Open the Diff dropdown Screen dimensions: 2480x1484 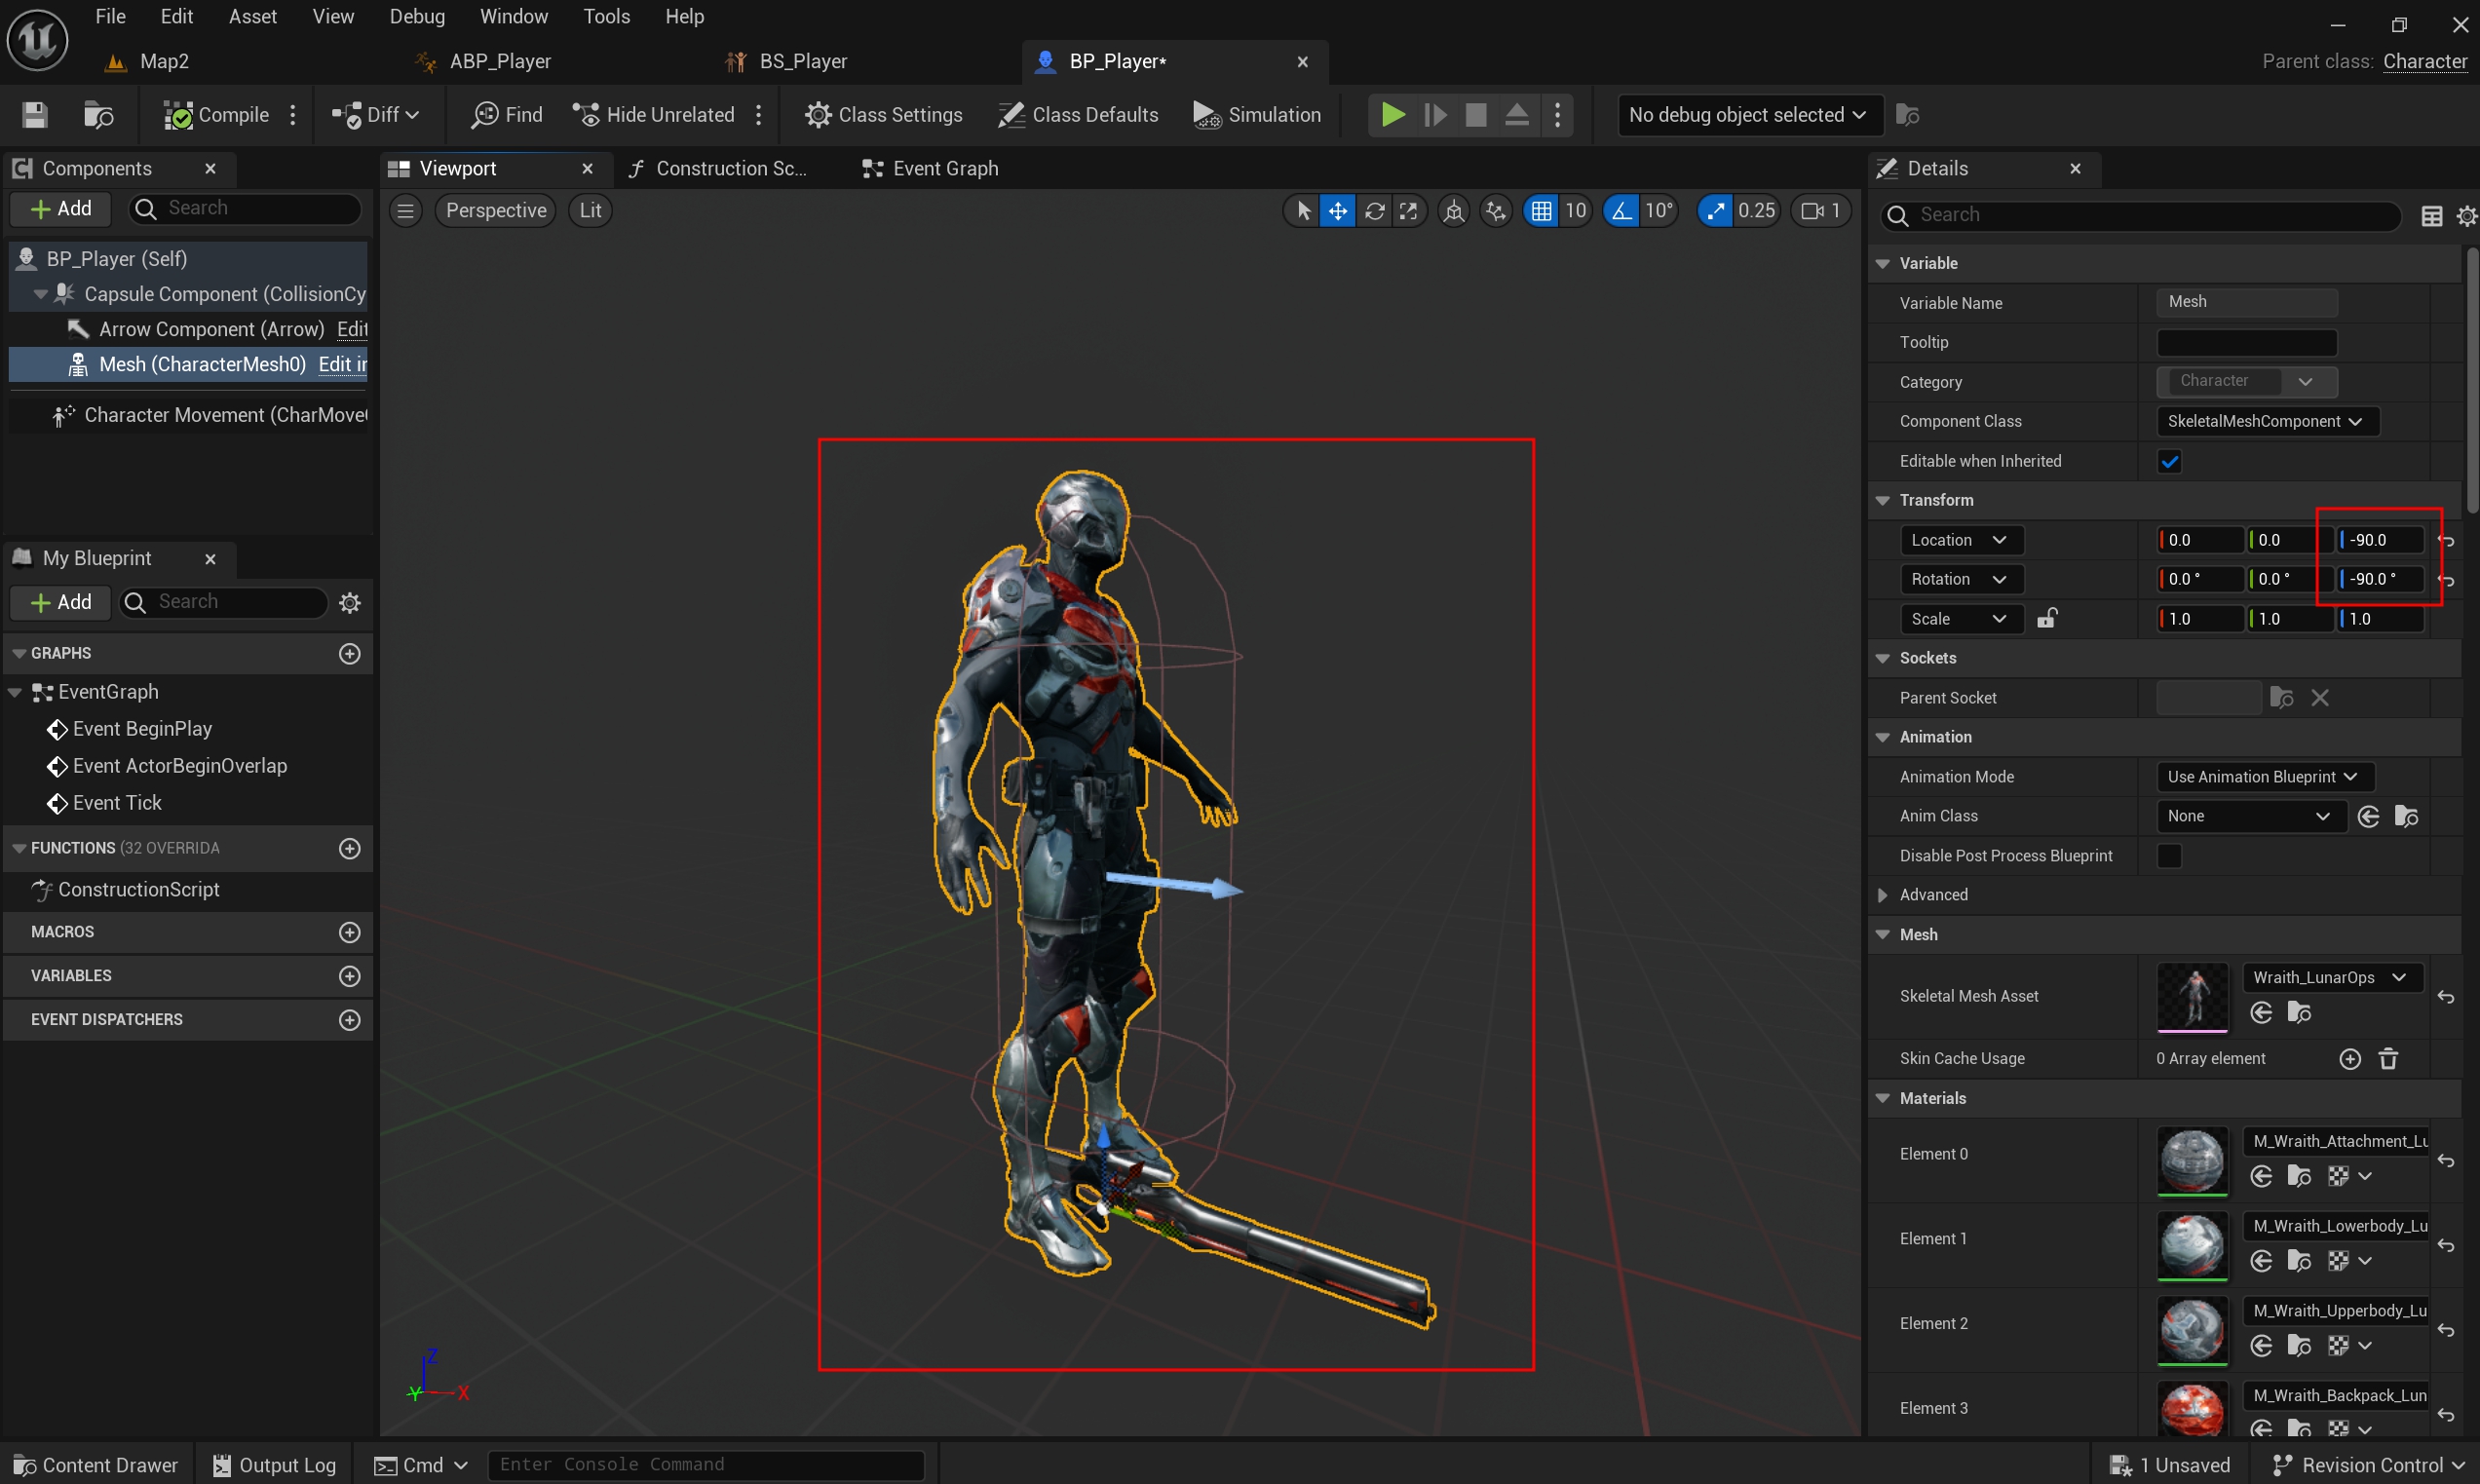click(x=375, y=115)
